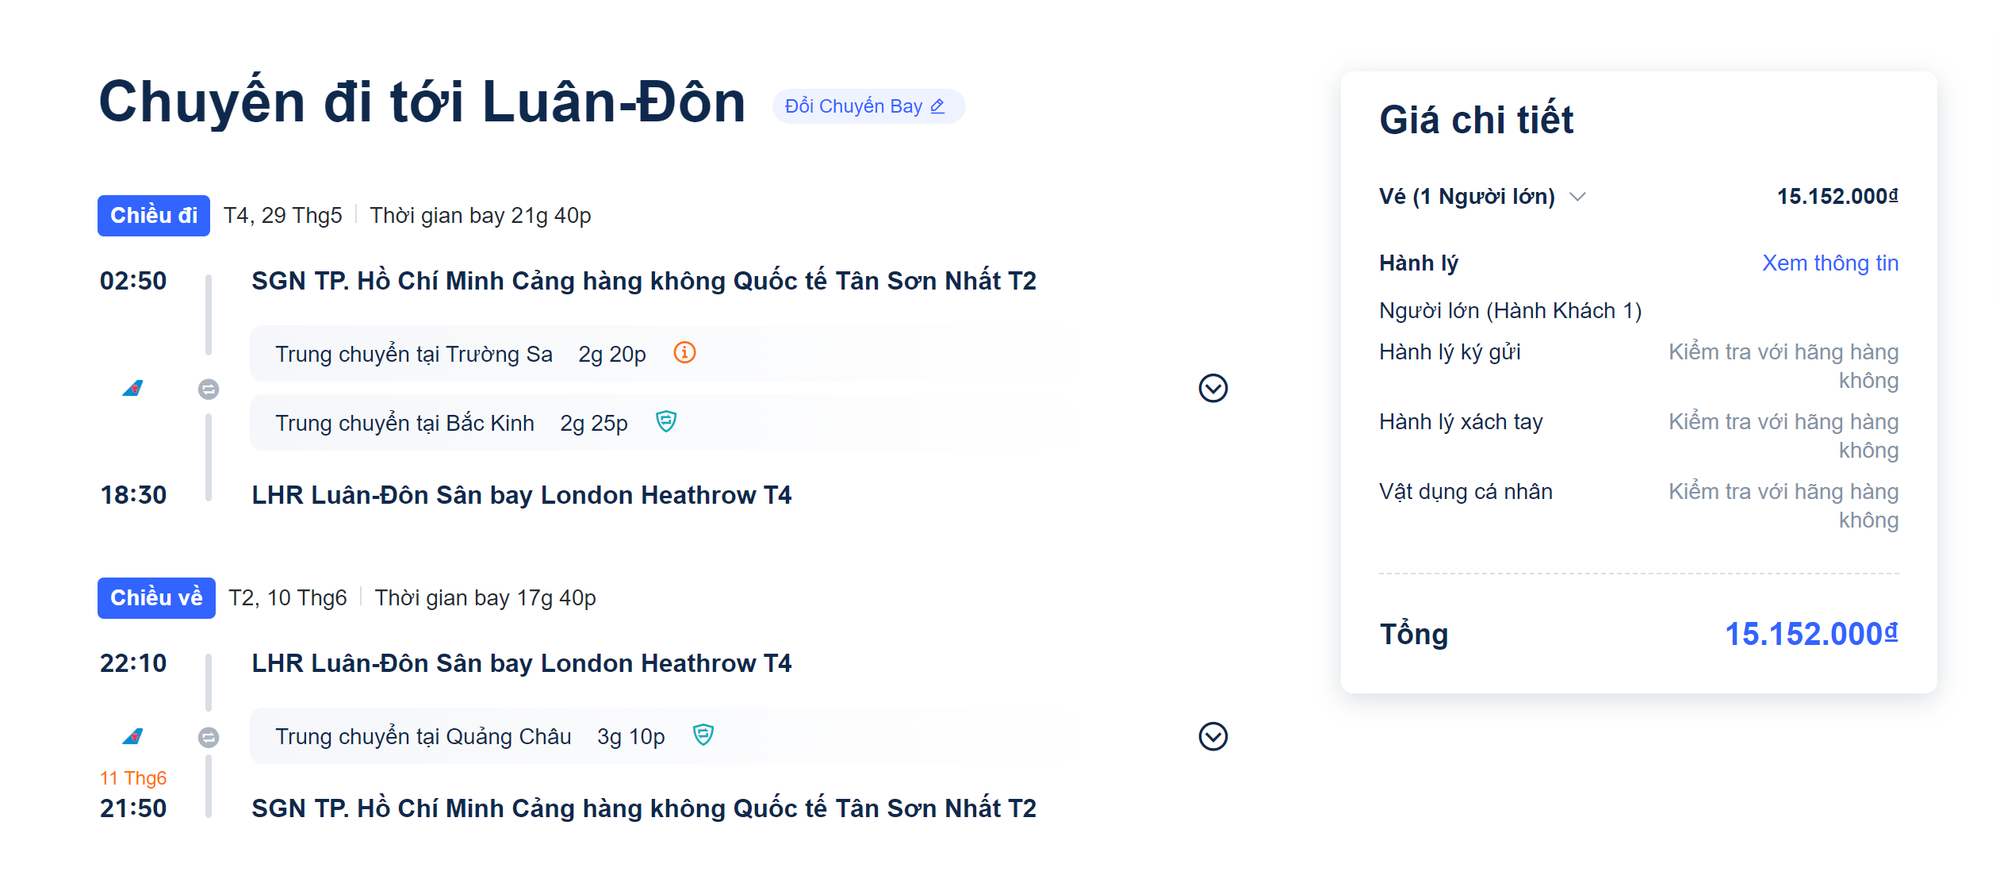Select the Chiều đi tab

tap(152, 215)
